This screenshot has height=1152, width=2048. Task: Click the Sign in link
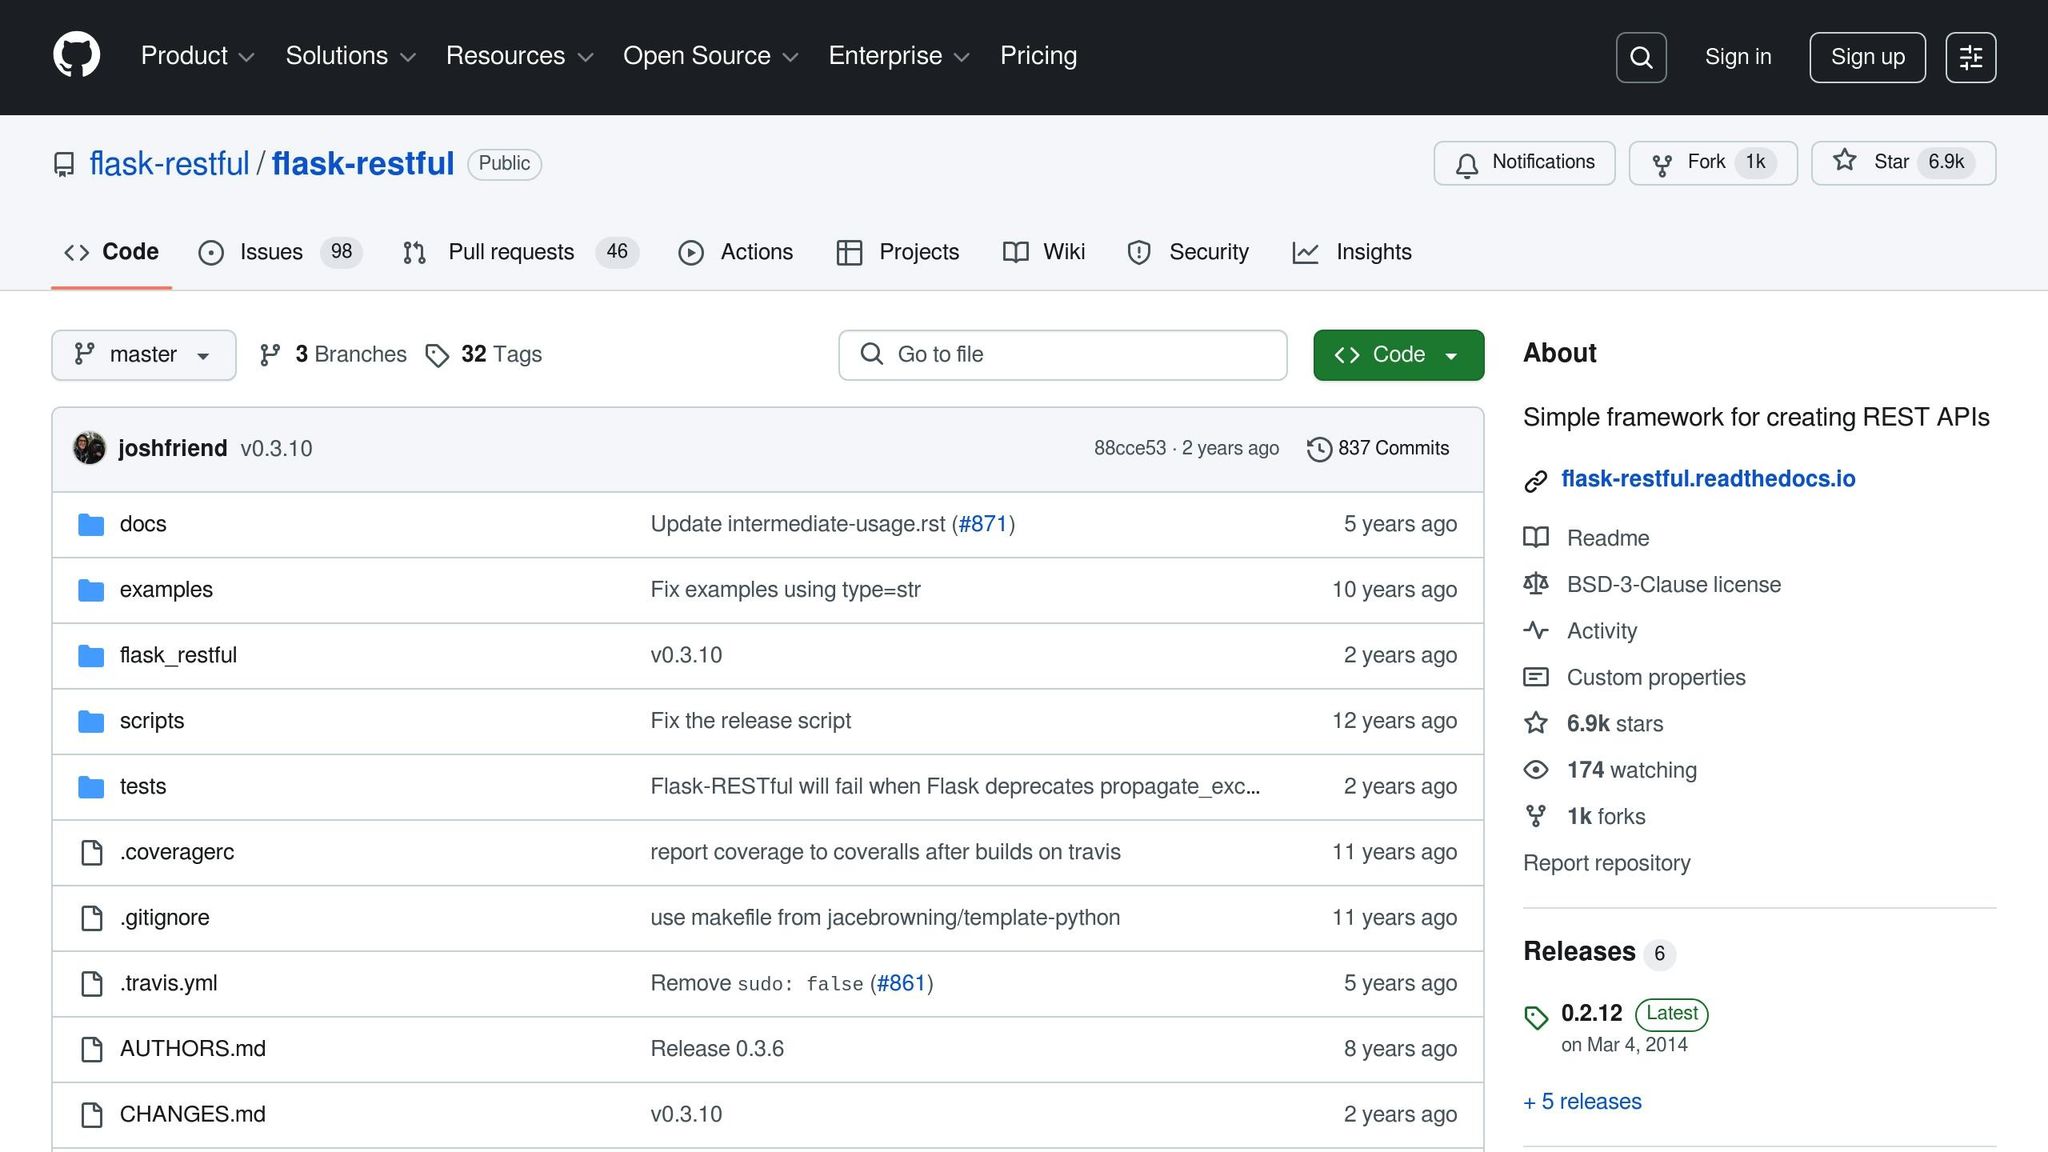(1738, 57)
